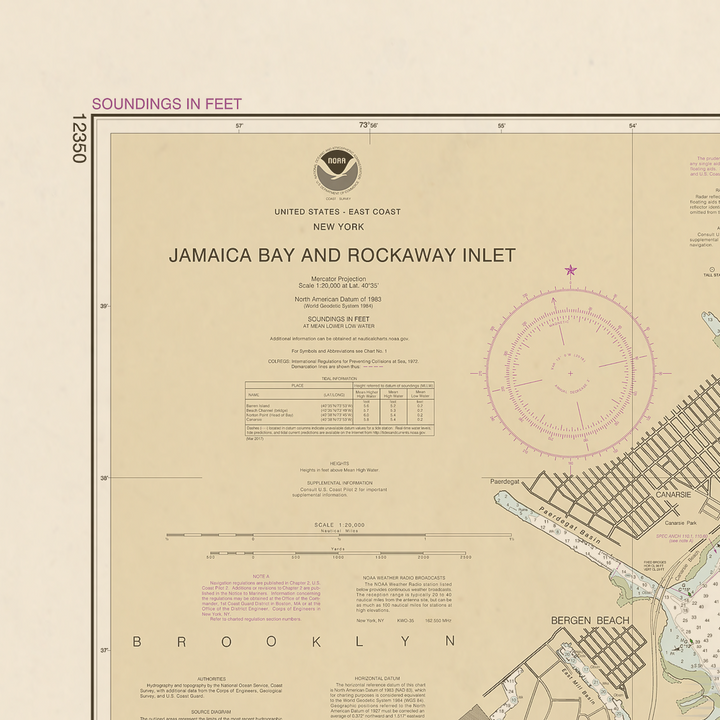Click the NOAA emblem logo
The width and height of the screenshot is (720, 720).
pos(338,171)
